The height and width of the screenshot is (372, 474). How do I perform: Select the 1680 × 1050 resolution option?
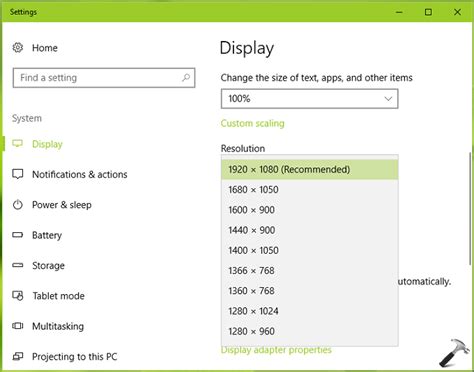[x=310, y=190]
